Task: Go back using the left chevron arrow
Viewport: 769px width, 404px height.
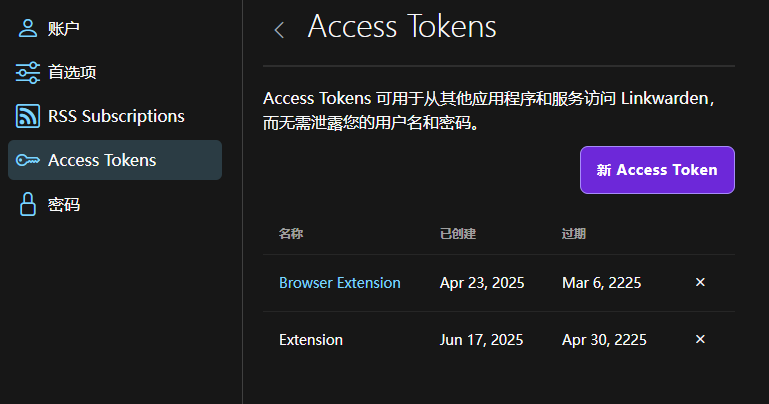Action: click(279, 30)
